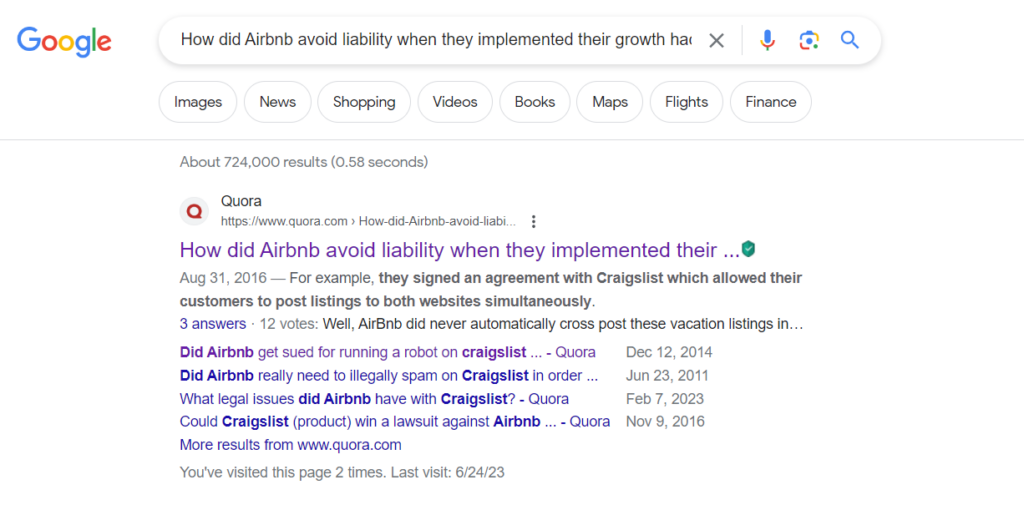Switch to News results
The width and height of the screenshot is (1024, 505).
tap(277, 102)
